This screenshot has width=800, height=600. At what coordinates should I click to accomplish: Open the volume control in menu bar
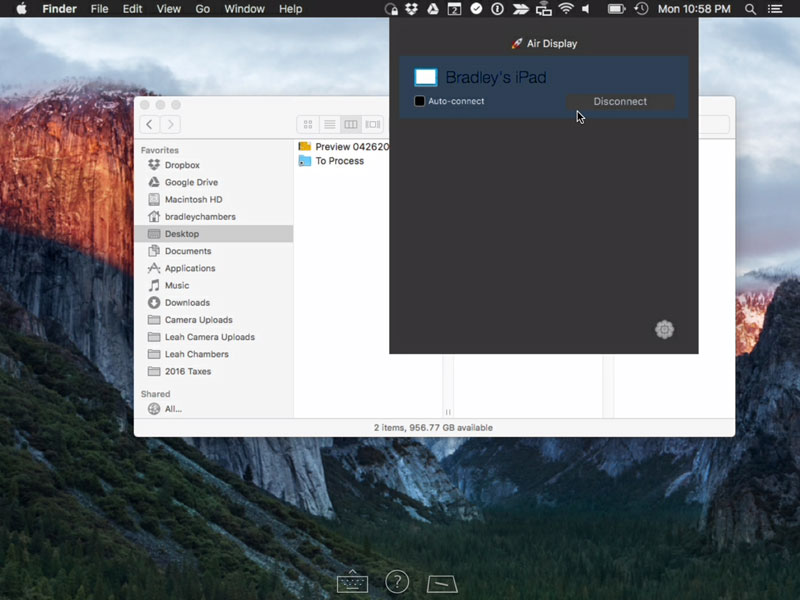(x=586, y=9)
